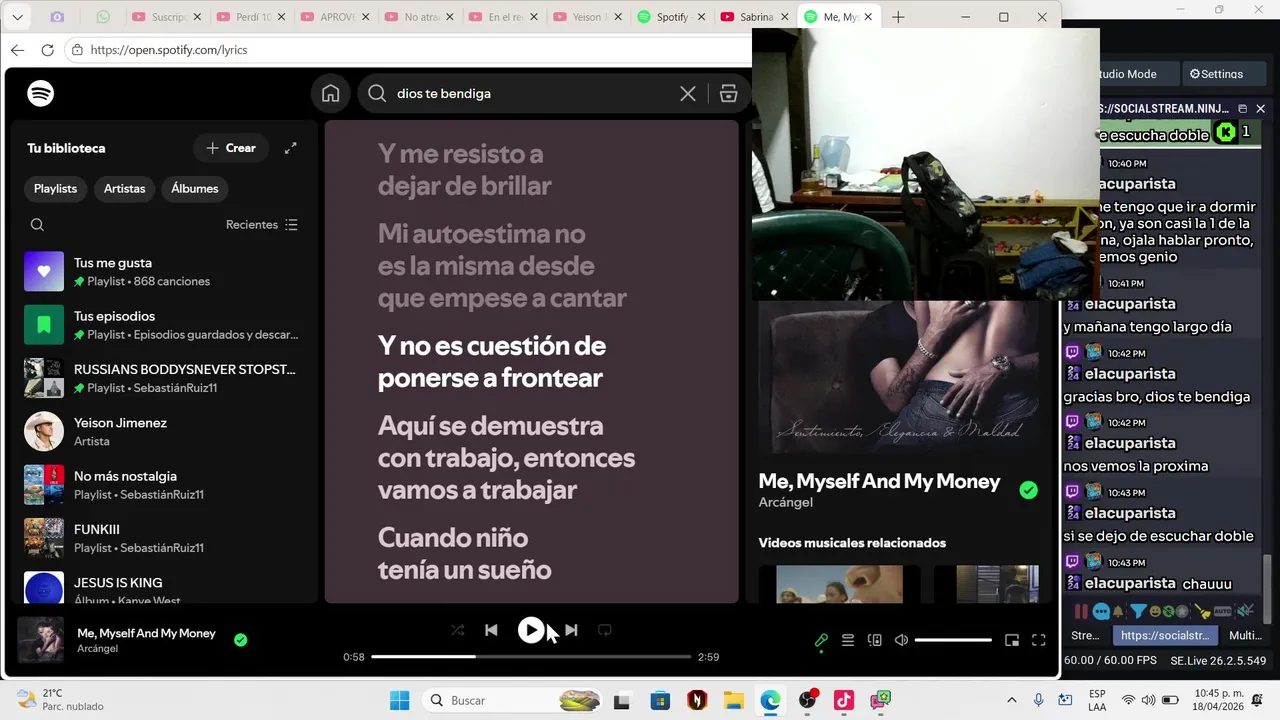Click the Crear button

point(231,148)
